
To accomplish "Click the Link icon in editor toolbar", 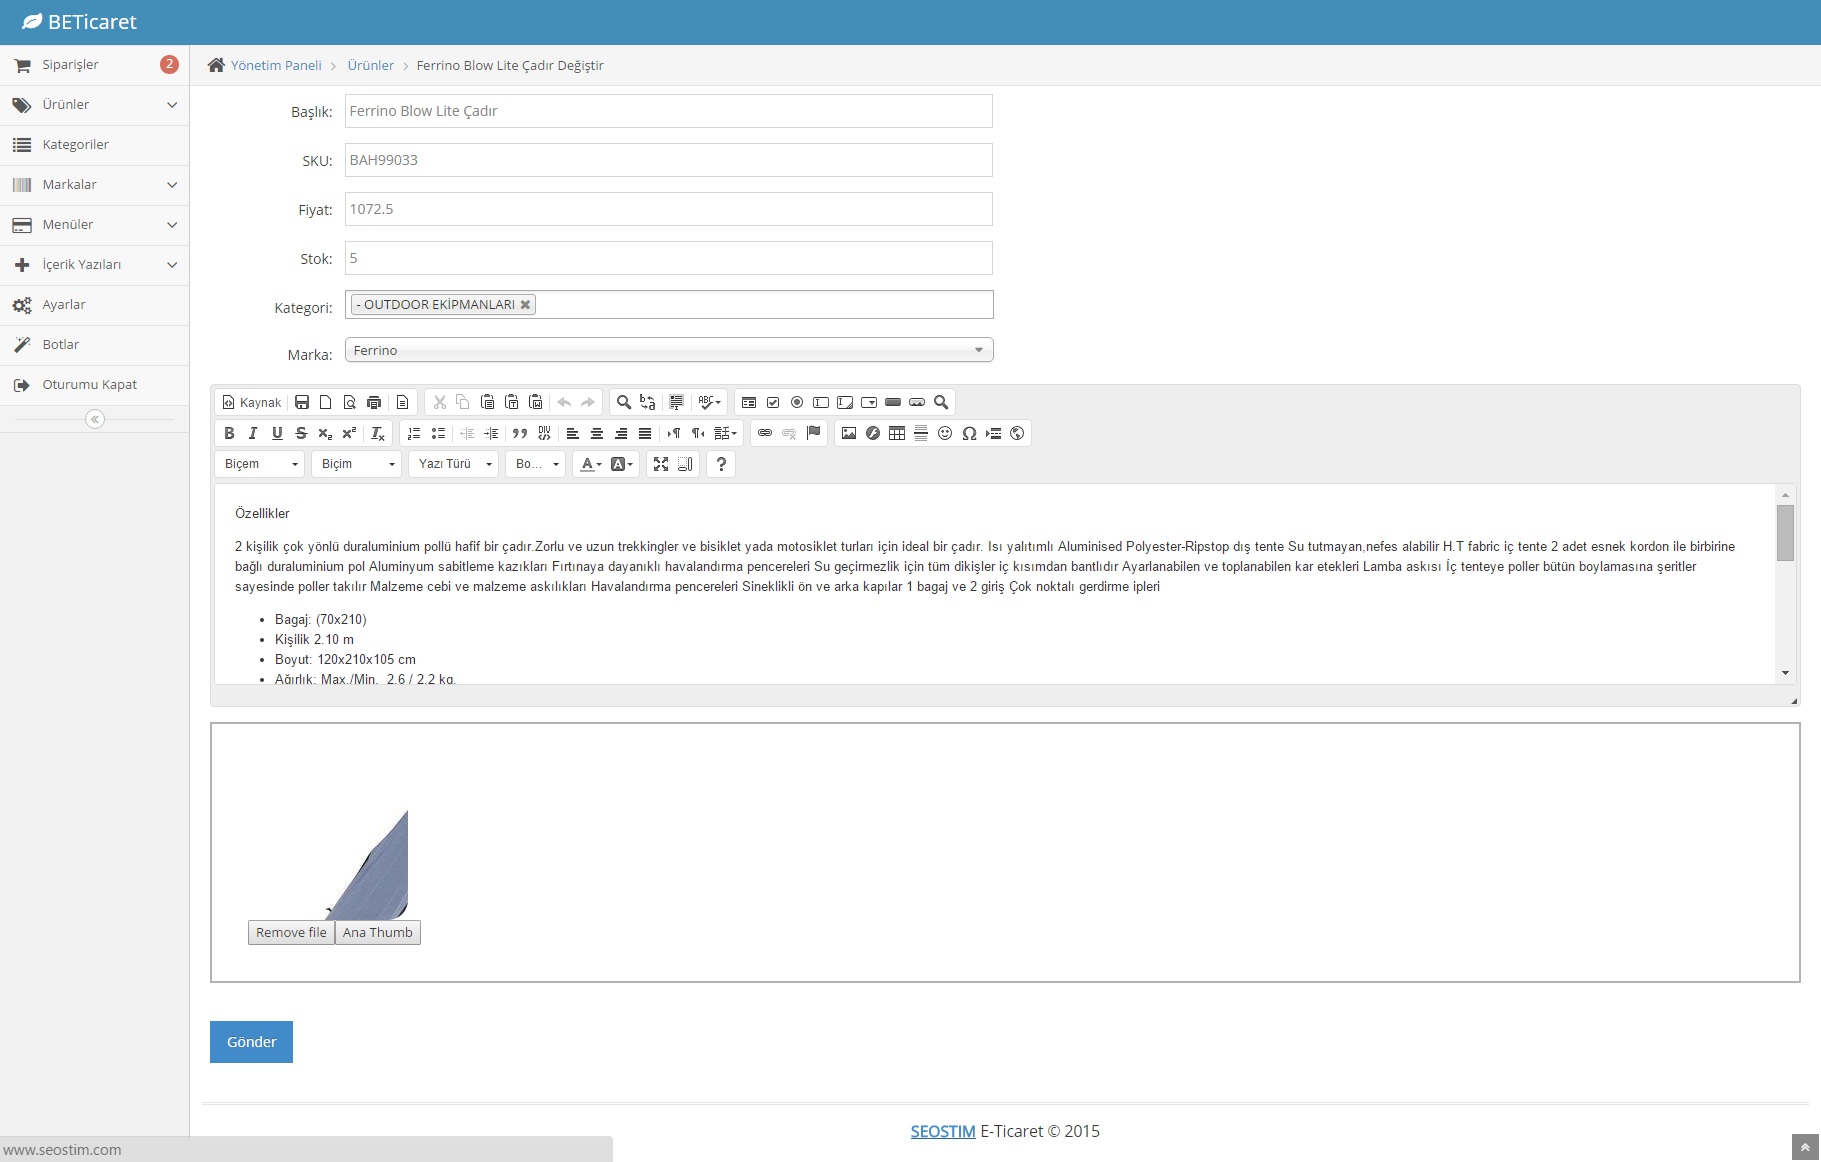I will pos(765,433).
